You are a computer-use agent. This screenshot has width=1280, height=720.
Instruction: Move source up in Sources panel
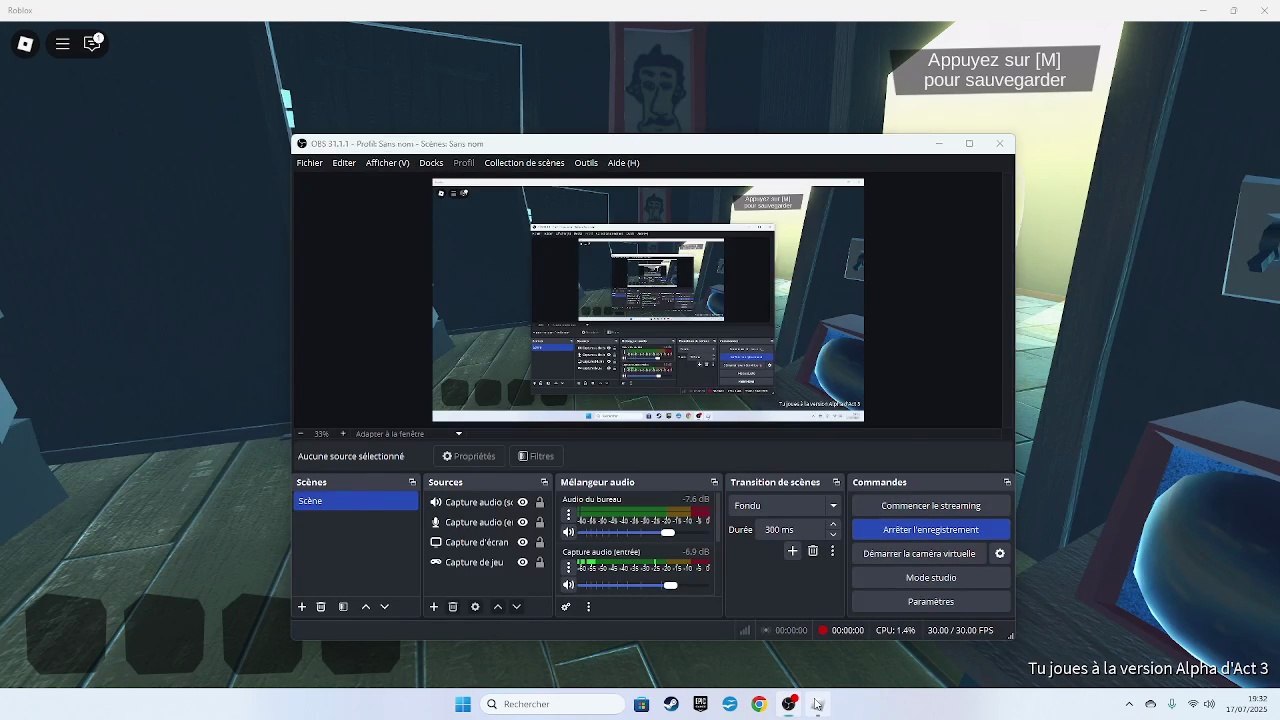point(498,607)
